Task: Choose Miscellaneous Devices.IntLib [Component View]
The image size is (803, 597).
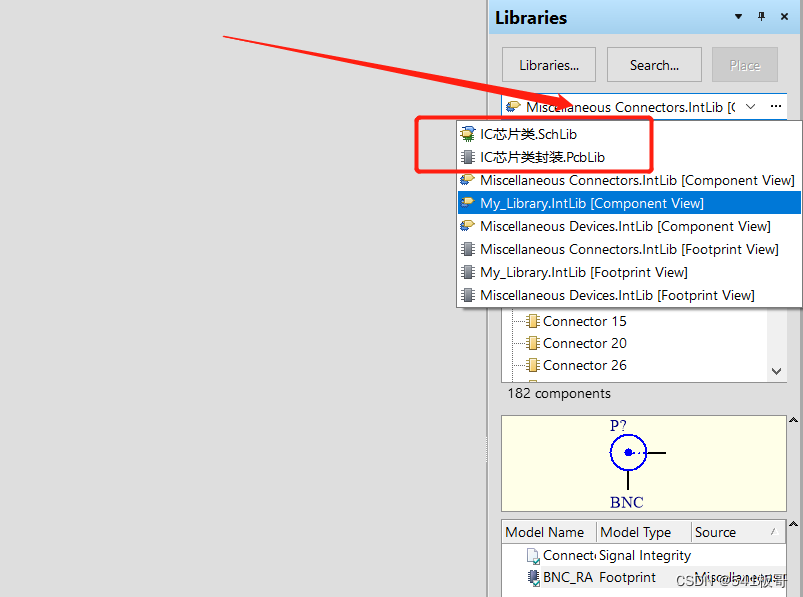Action: [x=625, y=226]
